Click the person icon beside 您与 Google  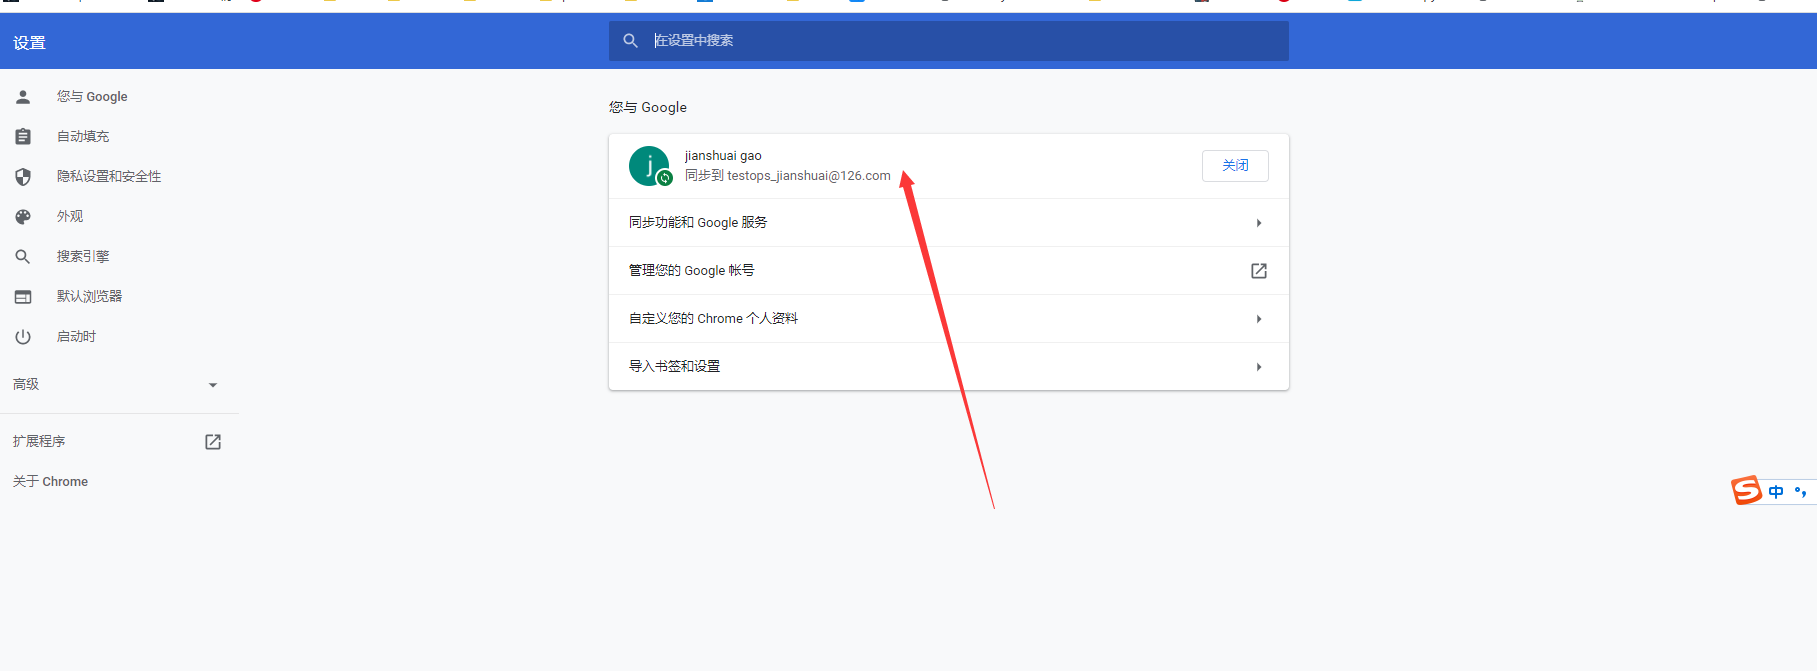[23, 97]
